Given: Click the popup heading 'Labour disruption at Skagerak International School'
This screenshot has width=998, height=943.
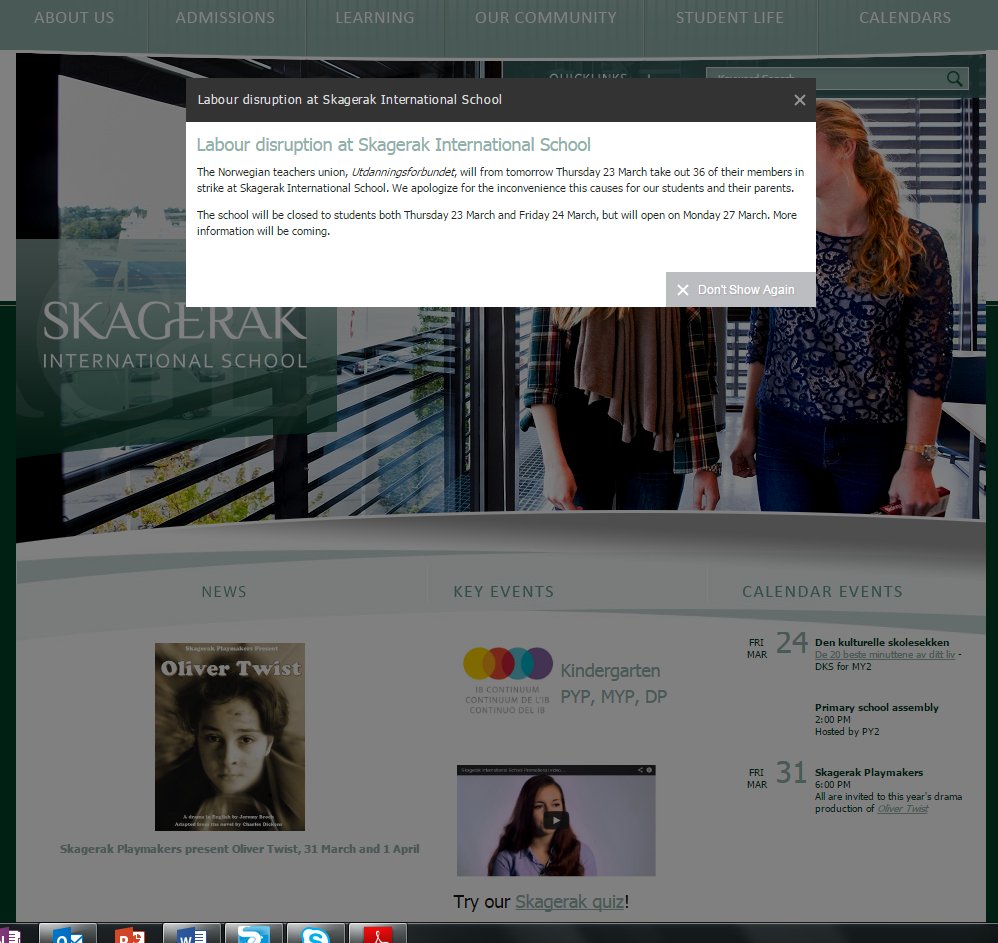Looking at the screenshot, I should [x=393, y=145].
